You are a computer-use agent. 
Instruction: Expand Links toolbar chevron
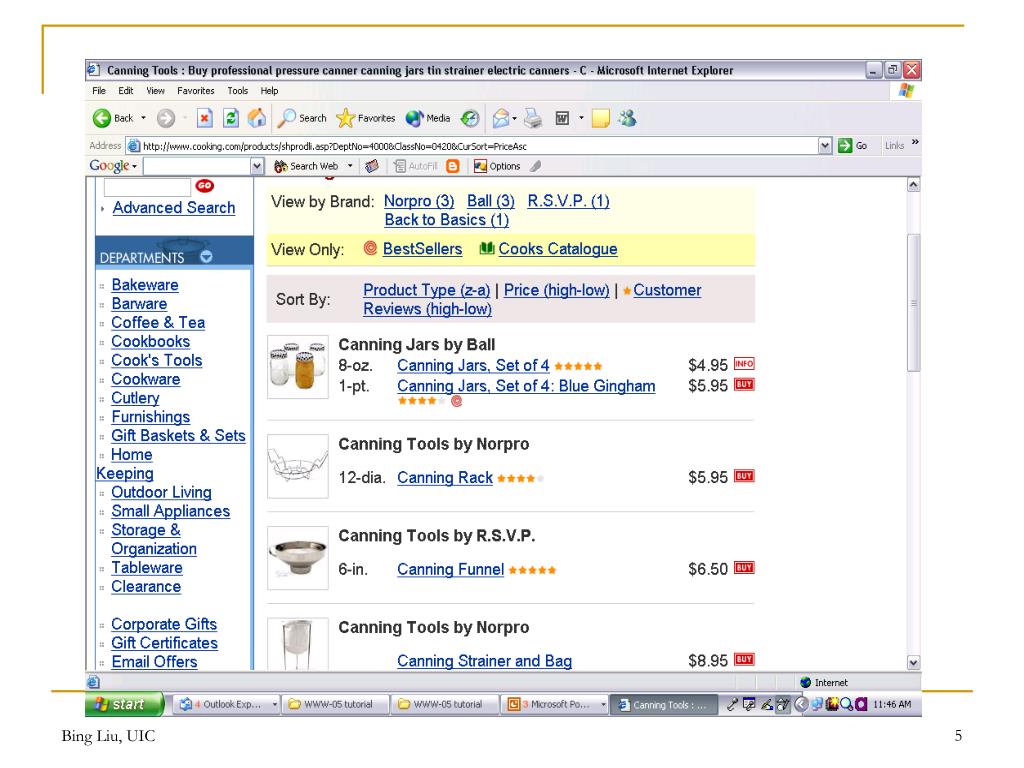(915, 142)
